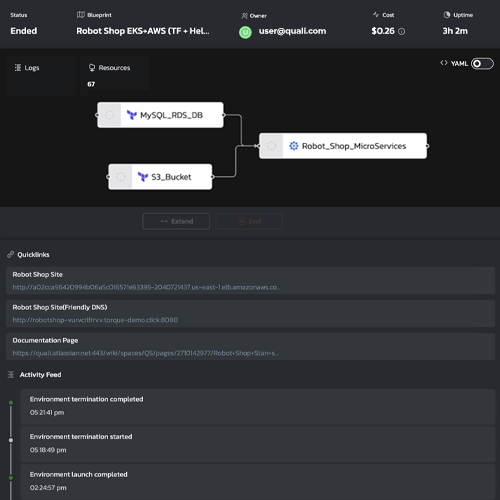Click the owner email user@quali.com
Viewport: 500px width, 500px height.
point(293,31)
